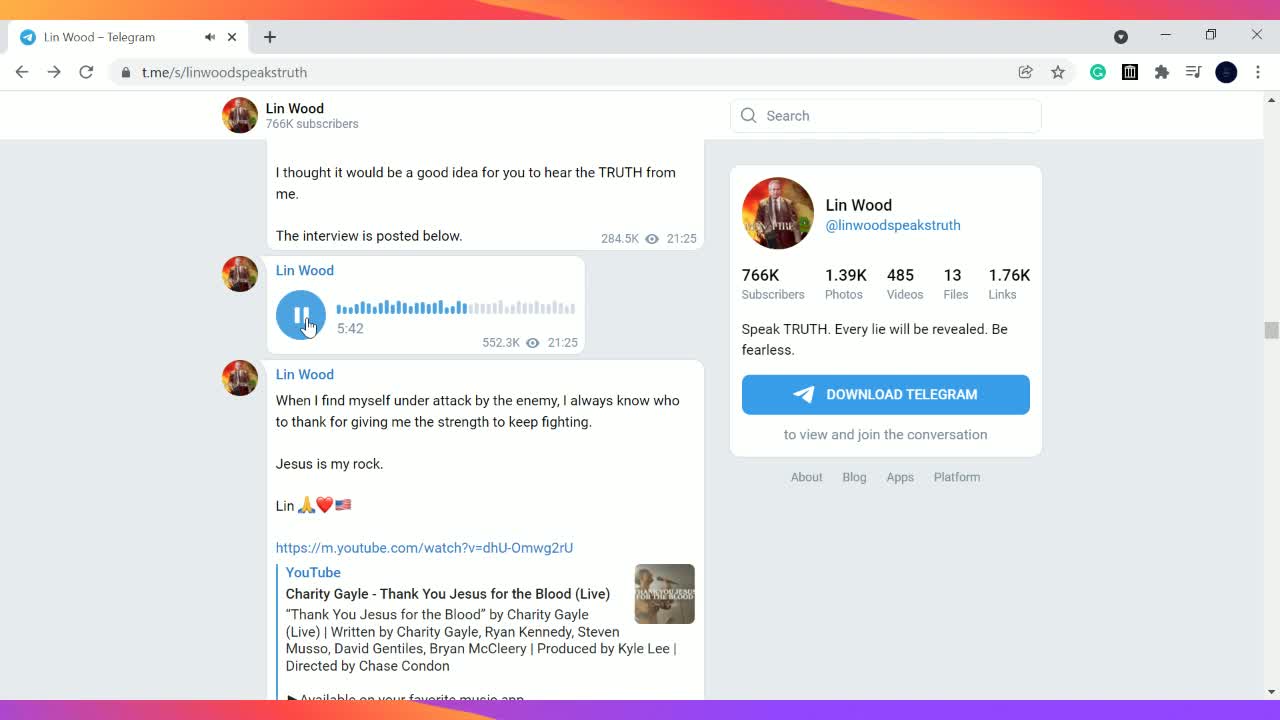Open Lin Wood name on text post
This screenshot has height=720, width=1280.
coord(305,374)
